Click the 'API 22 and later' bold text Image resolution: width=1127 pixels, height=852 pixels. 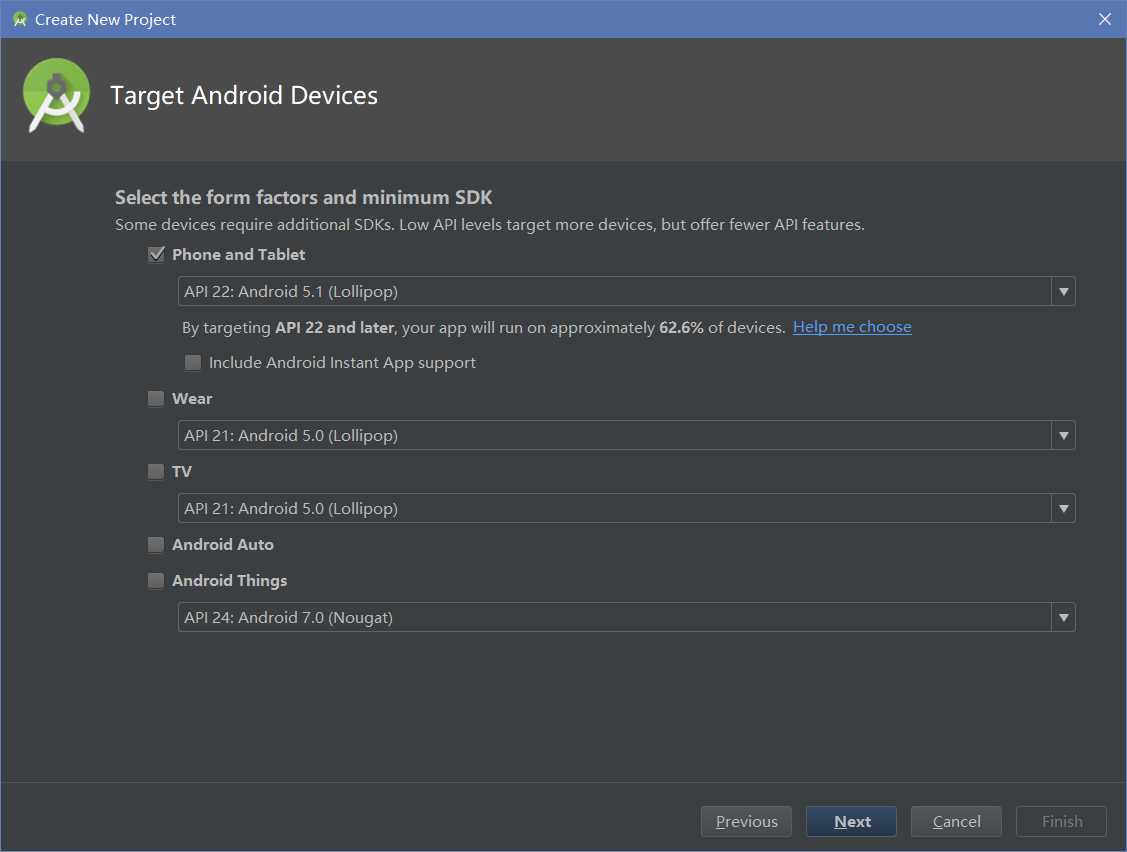click(334, 327)
